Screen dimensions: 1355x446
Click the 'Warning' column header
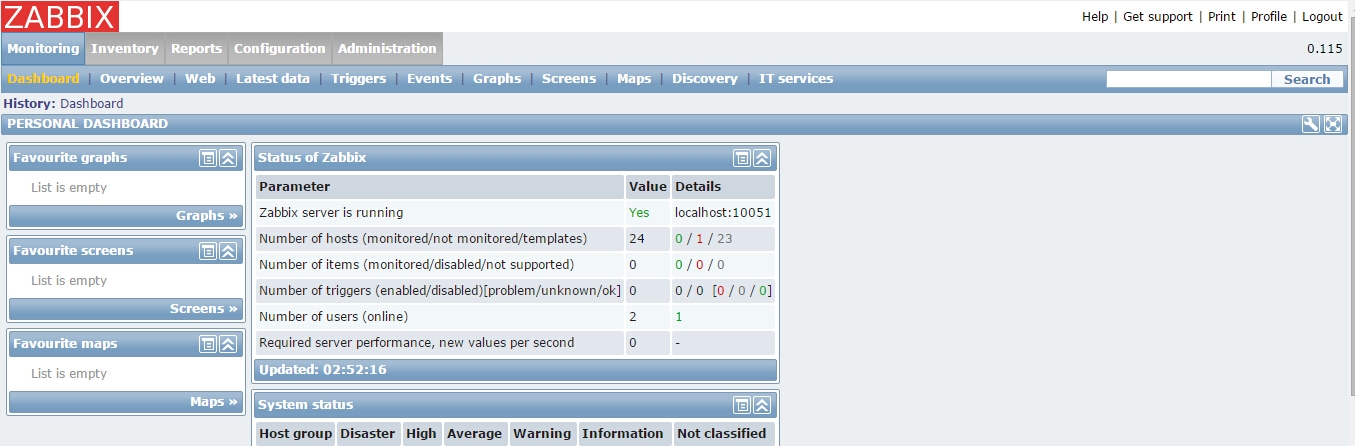[x=542, y=433]
